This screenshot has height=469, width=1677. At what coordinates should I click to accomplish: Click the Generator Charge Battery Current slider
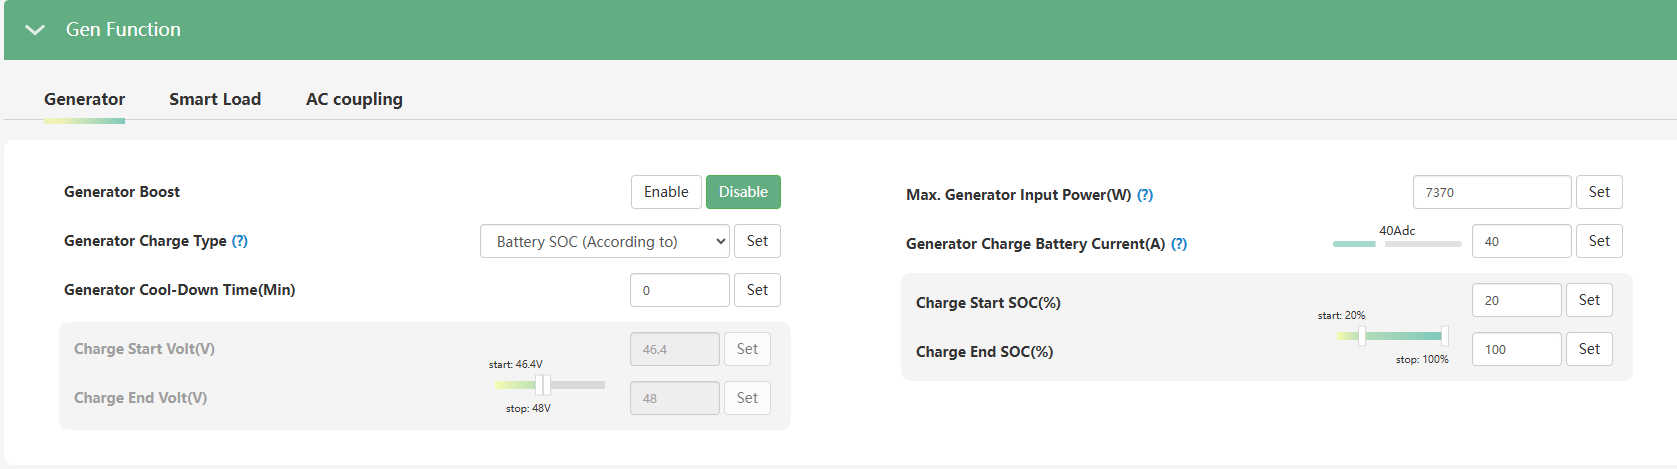1397,244
